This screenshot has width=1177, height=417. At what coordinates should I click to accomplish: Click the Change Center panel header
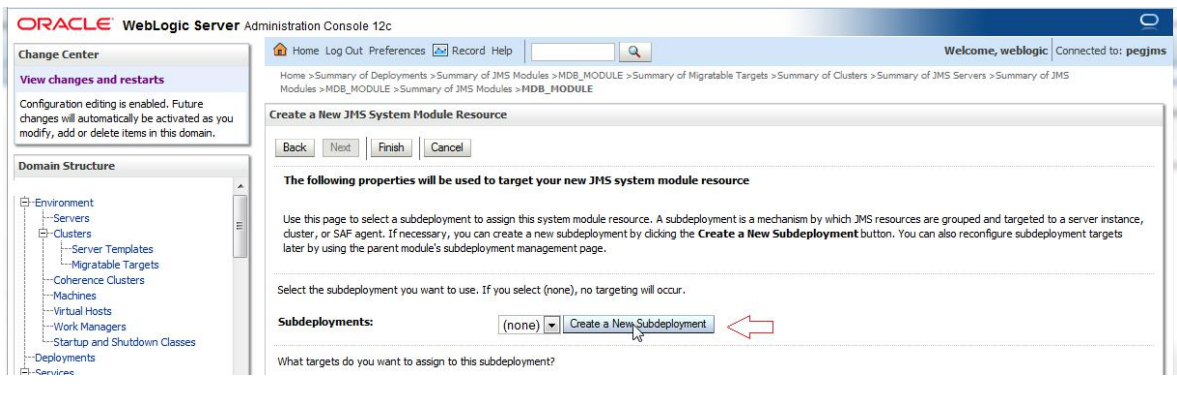tap(132, 55)
